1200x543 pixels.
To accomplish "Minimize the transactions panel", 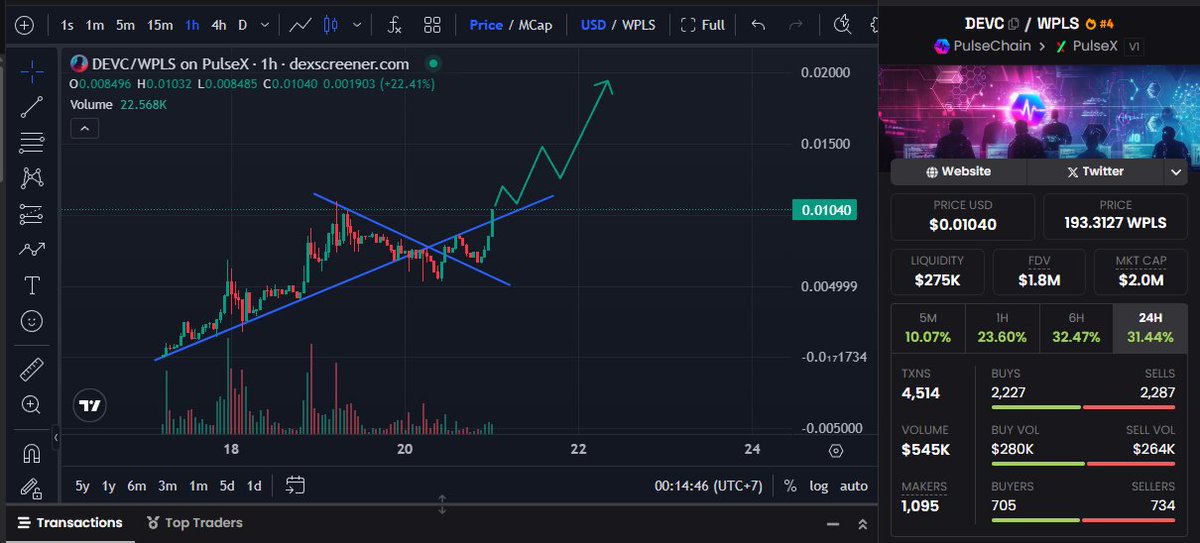I will (832, 524).
